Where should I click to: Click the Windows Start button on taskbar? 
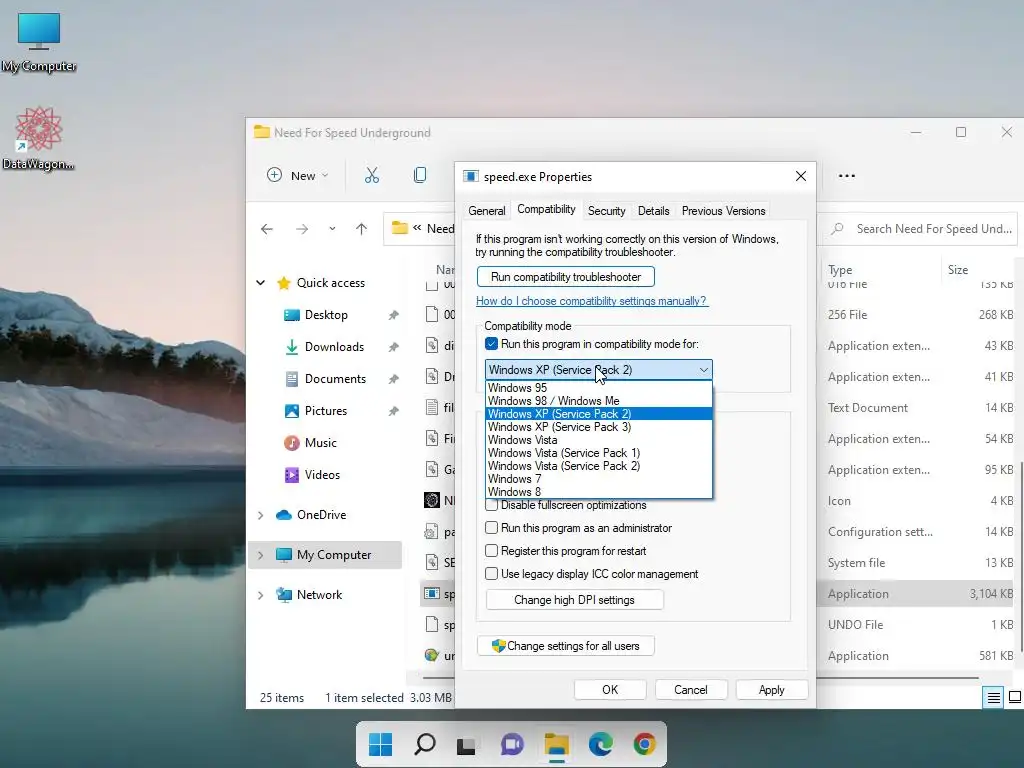tap(380, 744)
